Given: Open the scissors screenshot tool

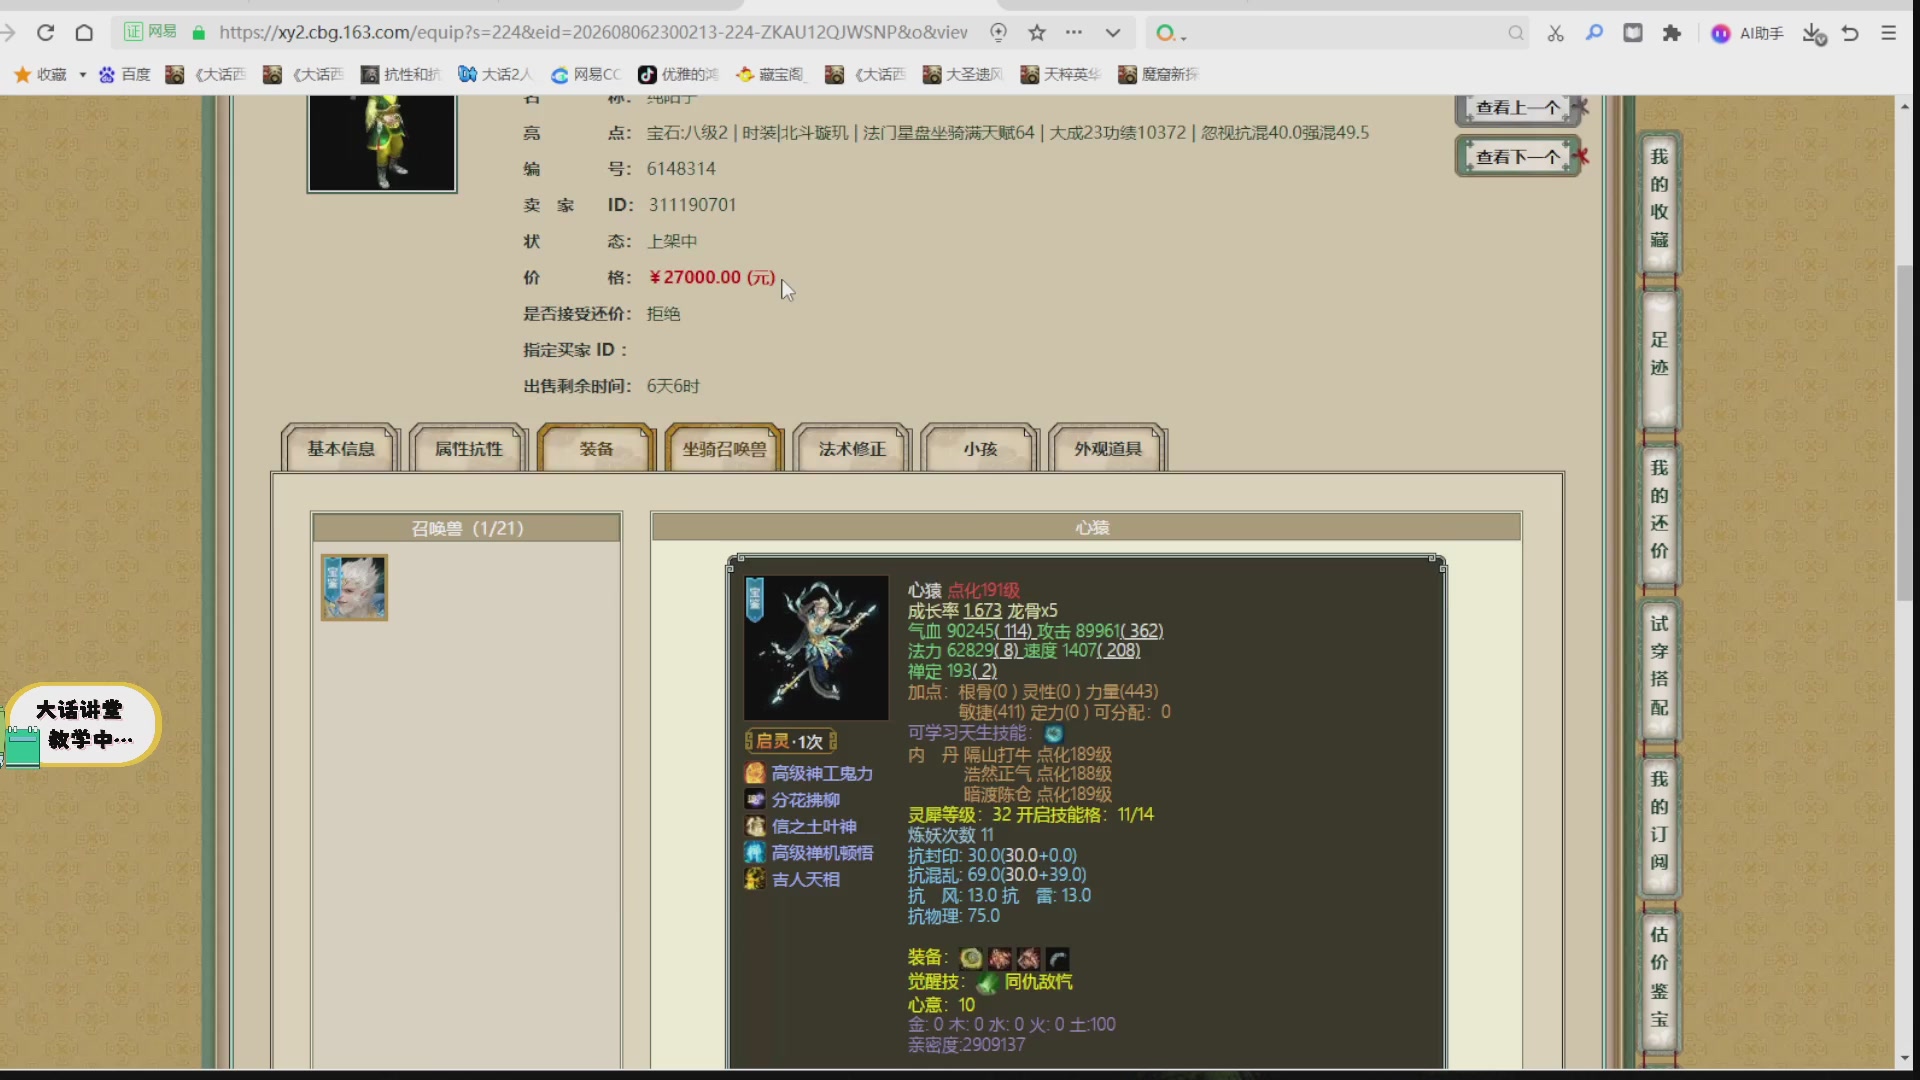Looking at the screenshot, I should pyautogui.click(x=1555, y=33).
